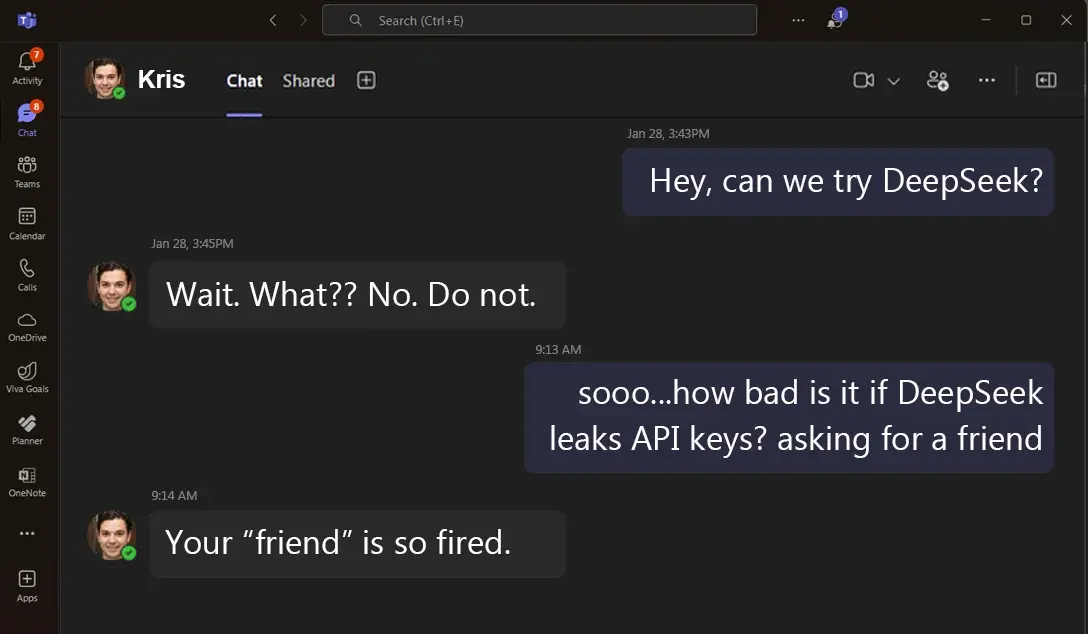This screenshot has width=1088, height=634.
Task: Toggle the pop-out side panel
Action: coord(1046,80)
